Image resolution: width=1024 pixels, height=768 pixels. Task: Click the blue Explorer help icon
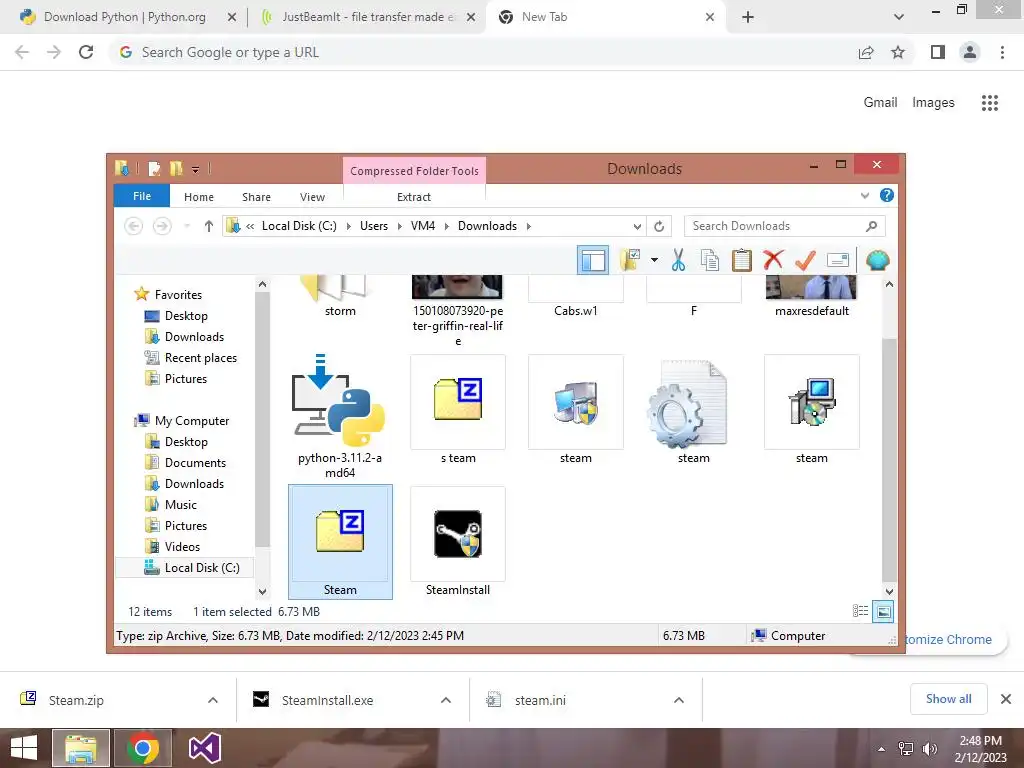pyautogui.click(x=886, y=195)
